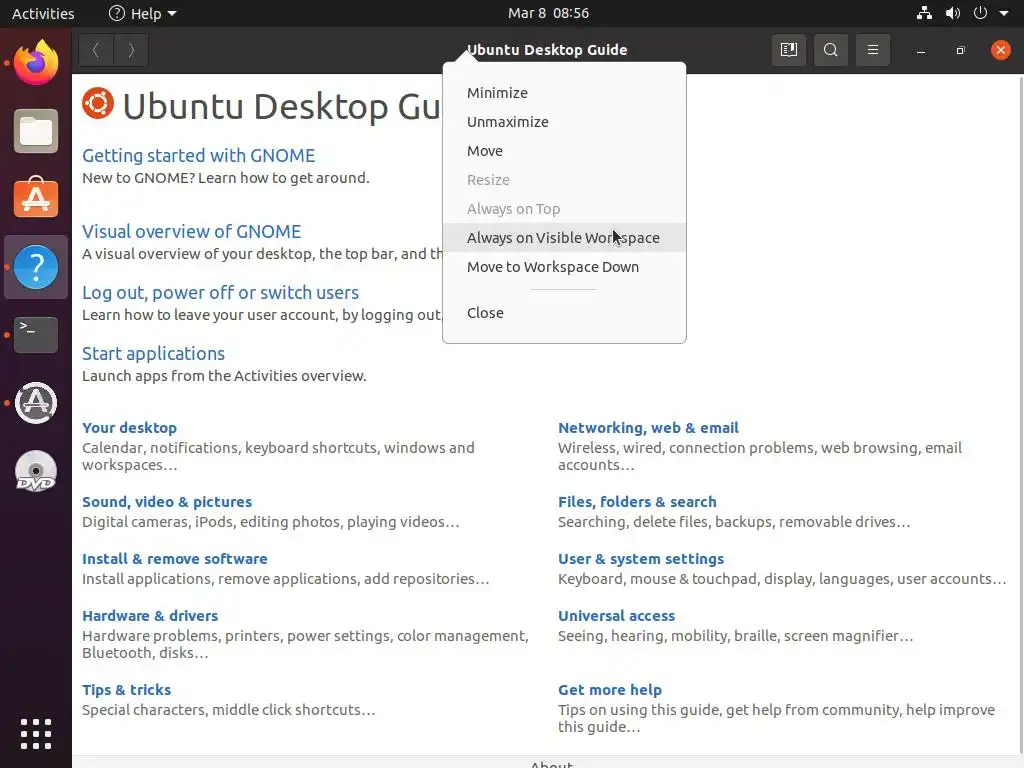Open User & system settings topic
The width and height of the screenshot is (1024, 768).
[x=641, y=559]
